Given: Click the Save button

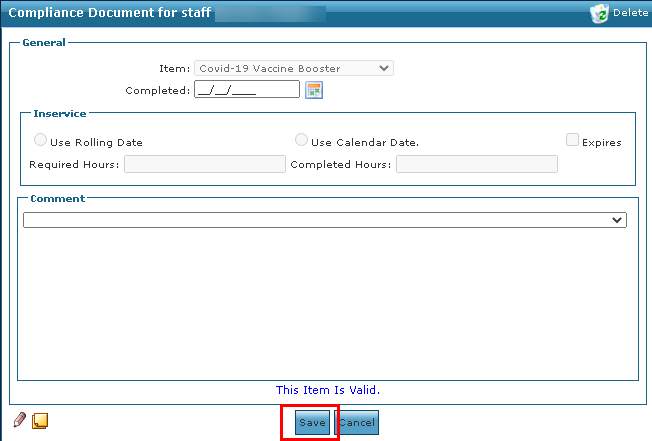Looking at the screenshot, I should [x=312, y=422].
